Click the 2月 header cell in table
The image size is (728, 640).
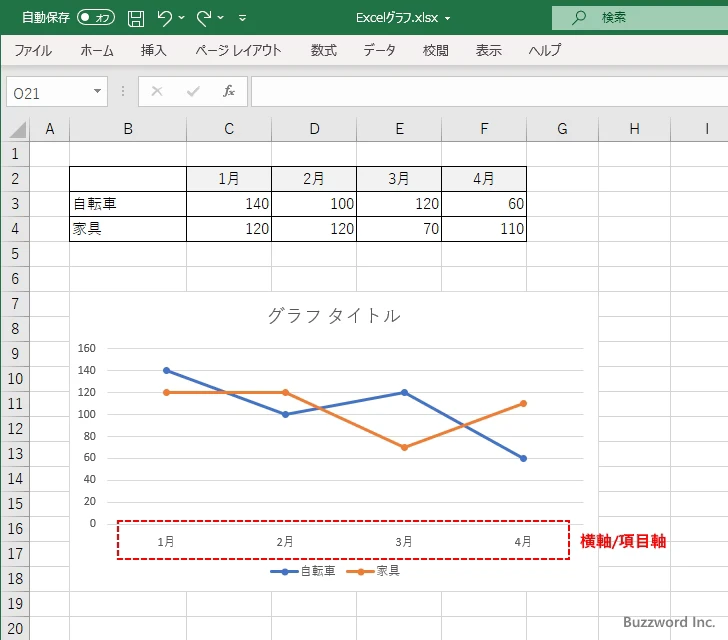pos(314,179)
